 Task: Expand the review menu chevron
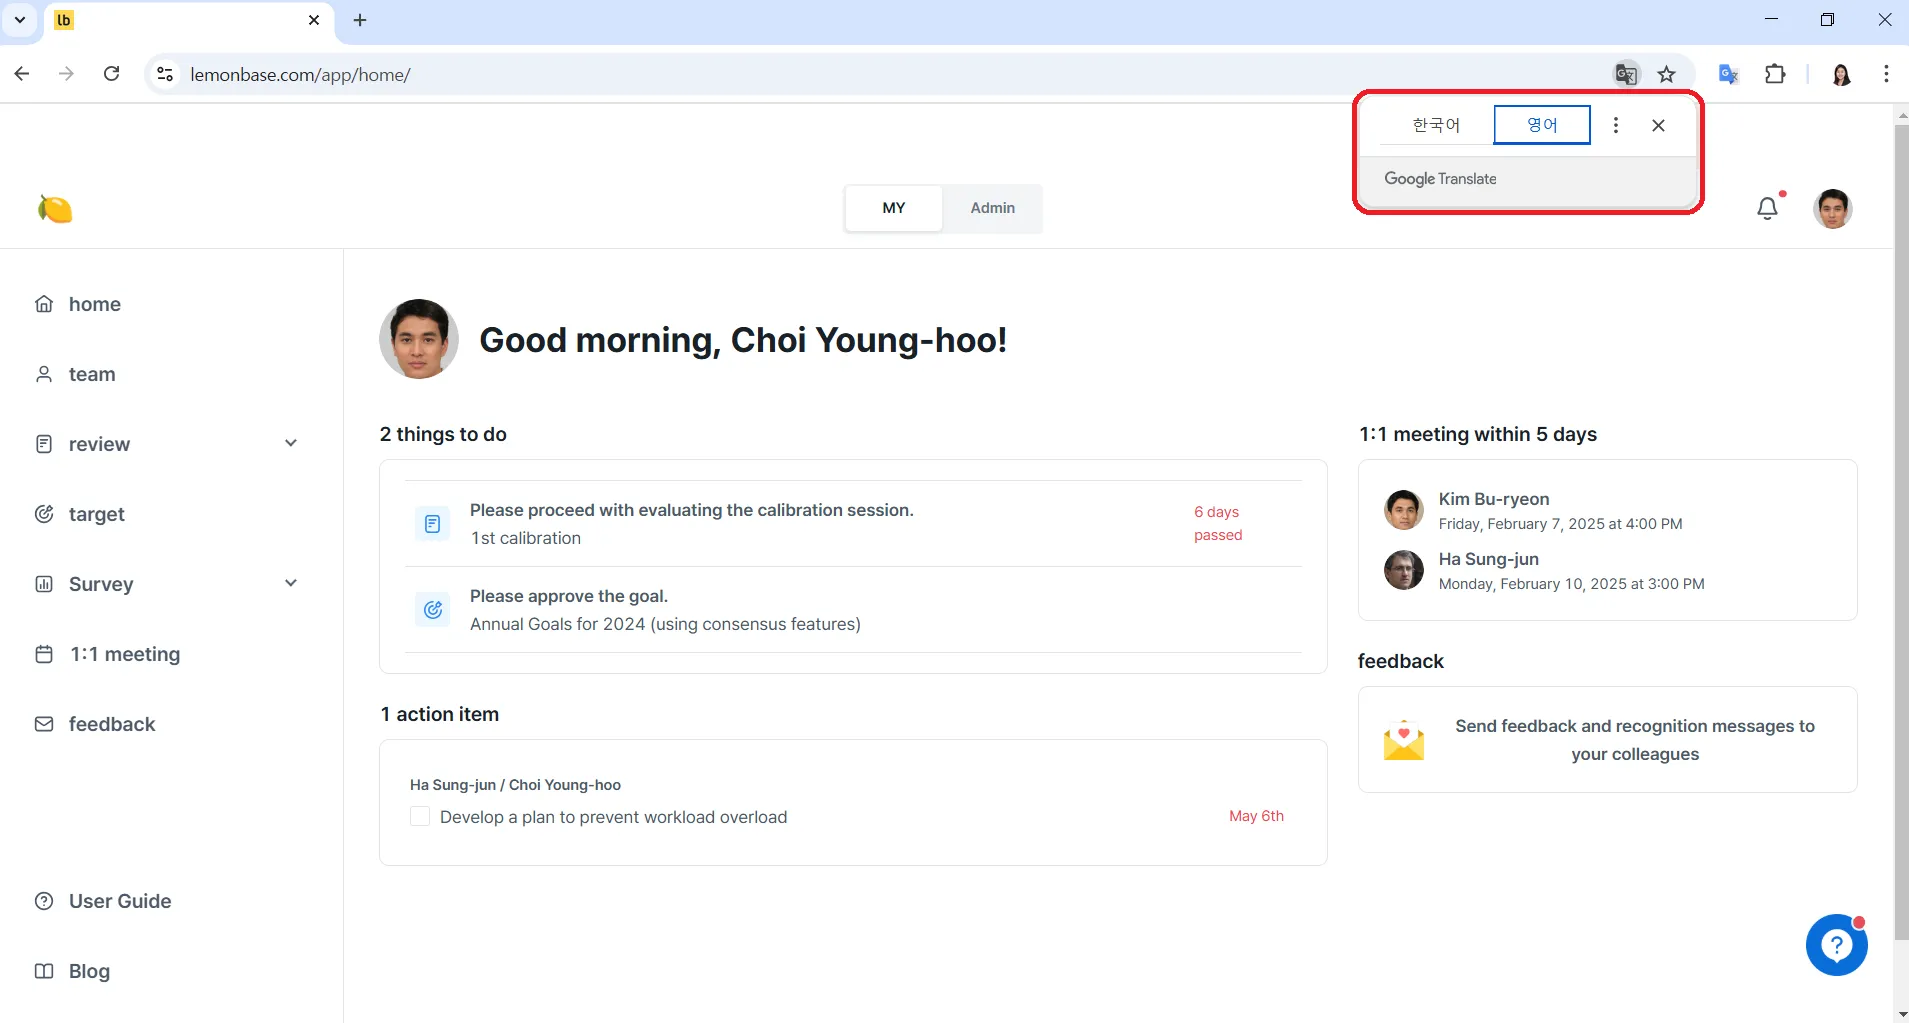(291, 443)
